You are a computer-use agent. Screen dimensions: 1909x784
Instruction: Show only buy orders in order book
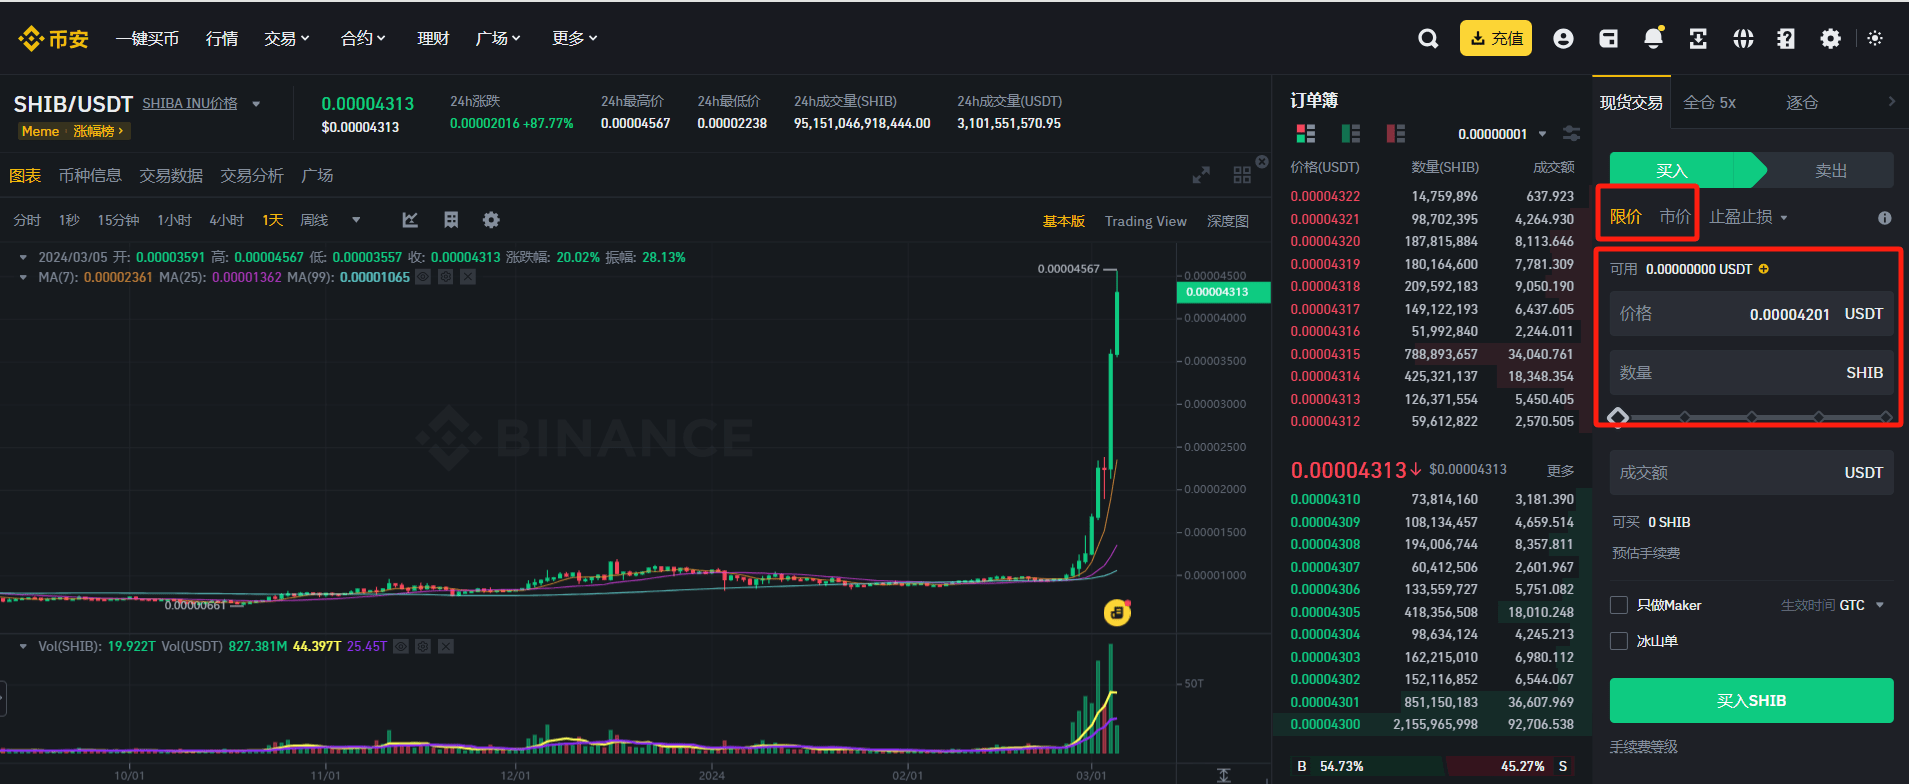tap(1351, 133)
